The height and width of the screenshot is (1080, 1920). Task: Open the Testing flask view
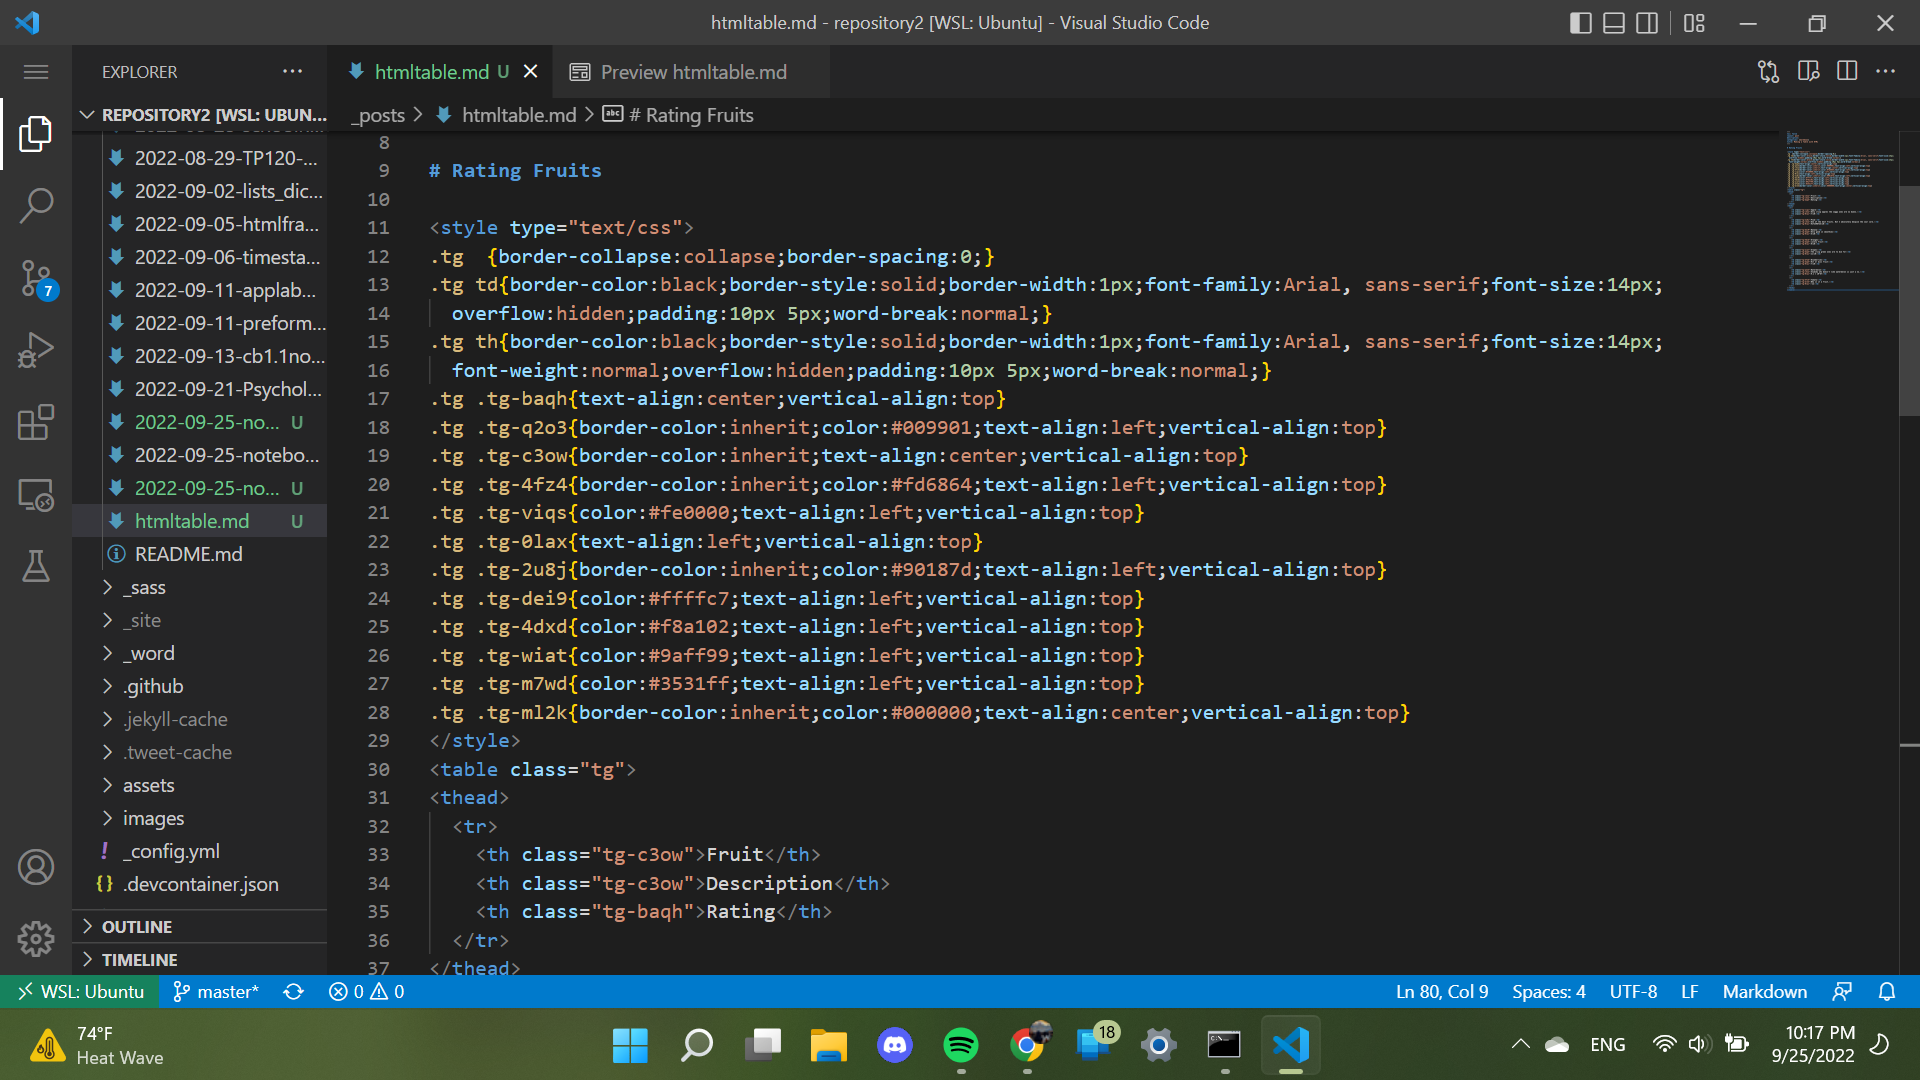coord(36,567)
